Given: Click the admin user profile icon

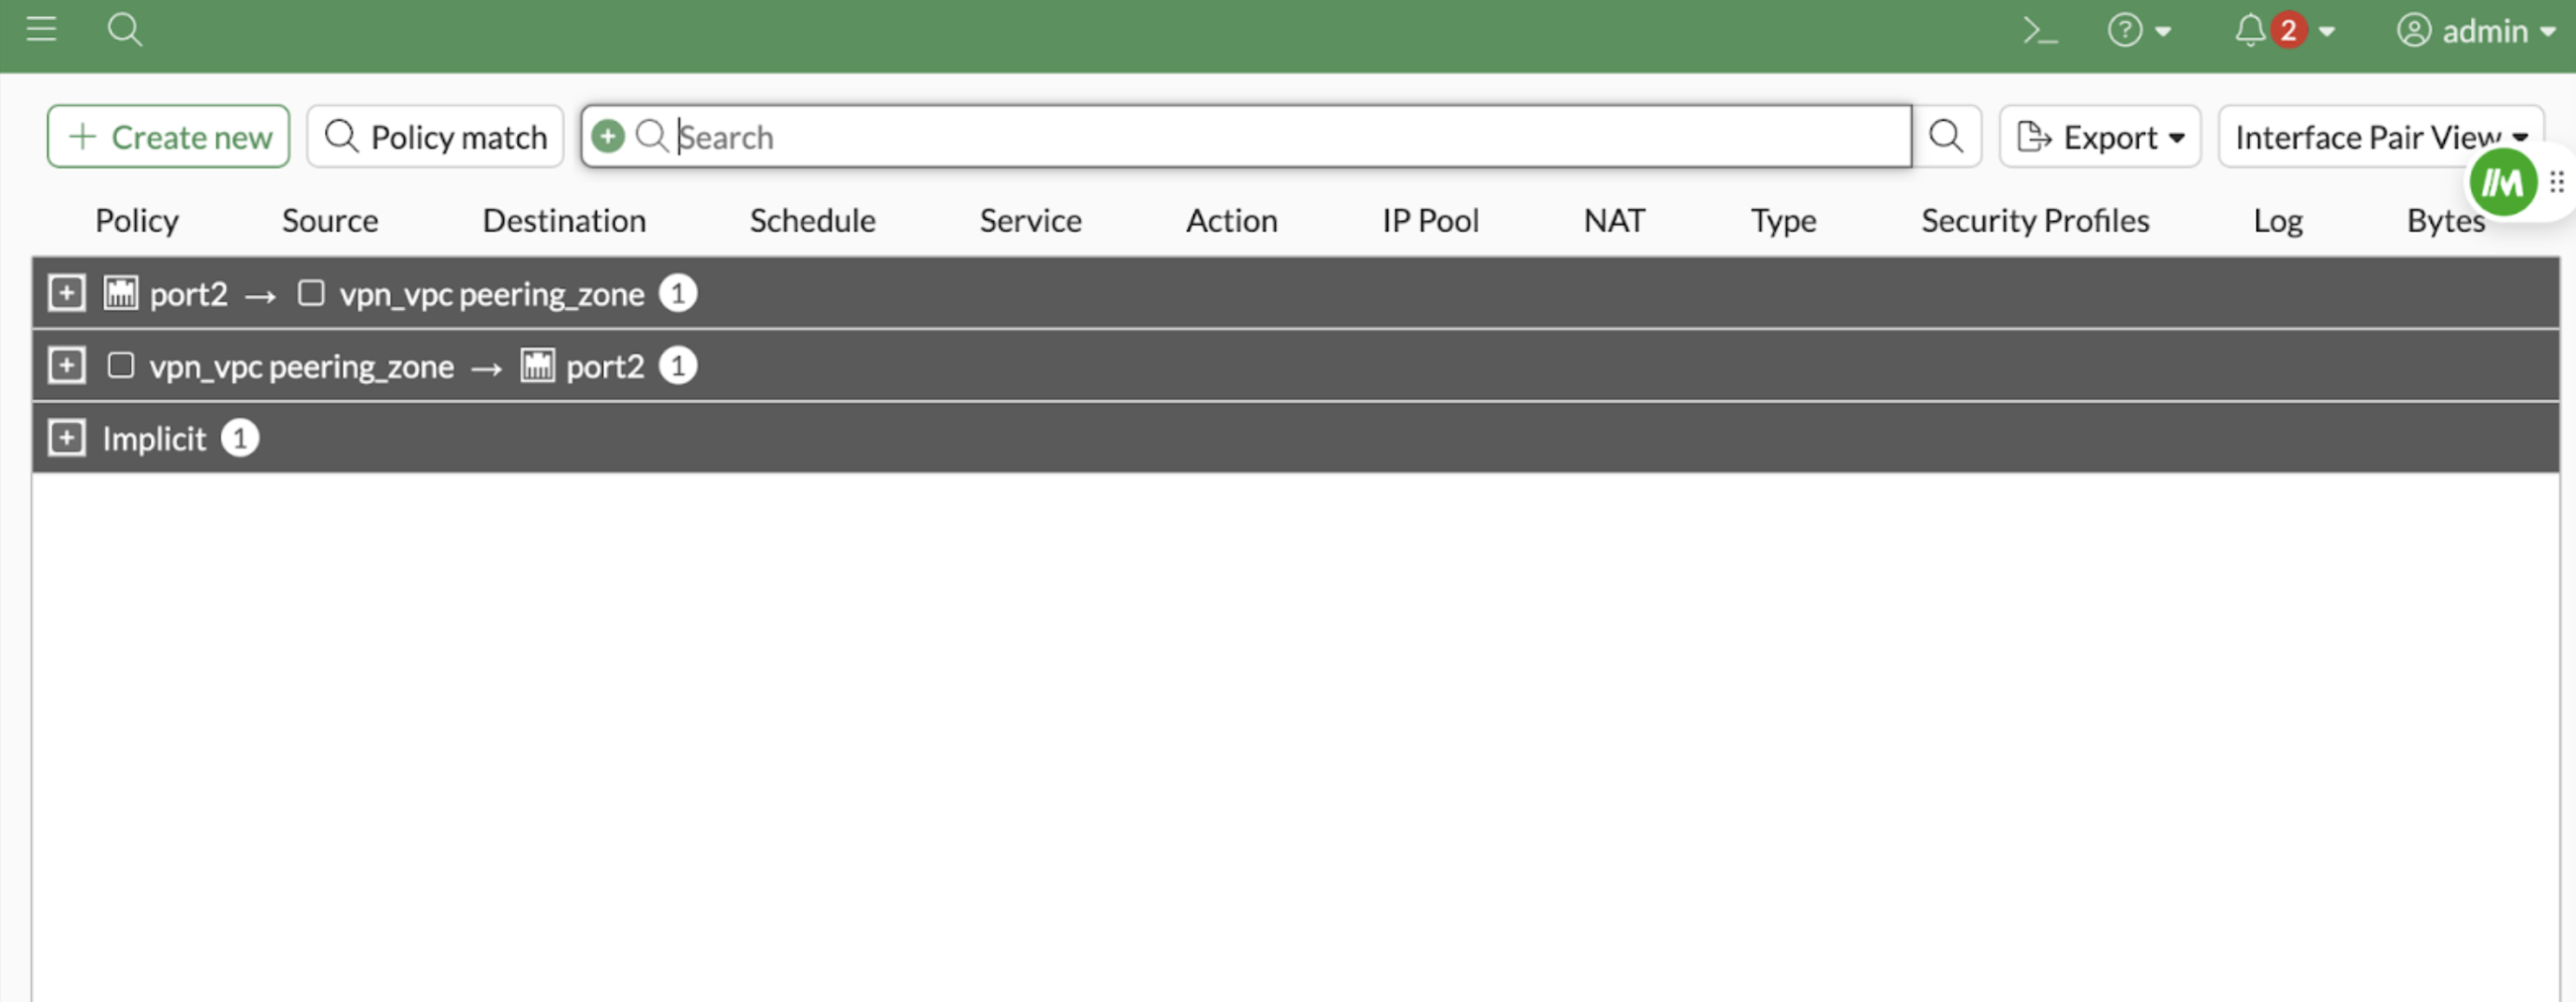Looking at the screenshot, I should (2414, 31).
